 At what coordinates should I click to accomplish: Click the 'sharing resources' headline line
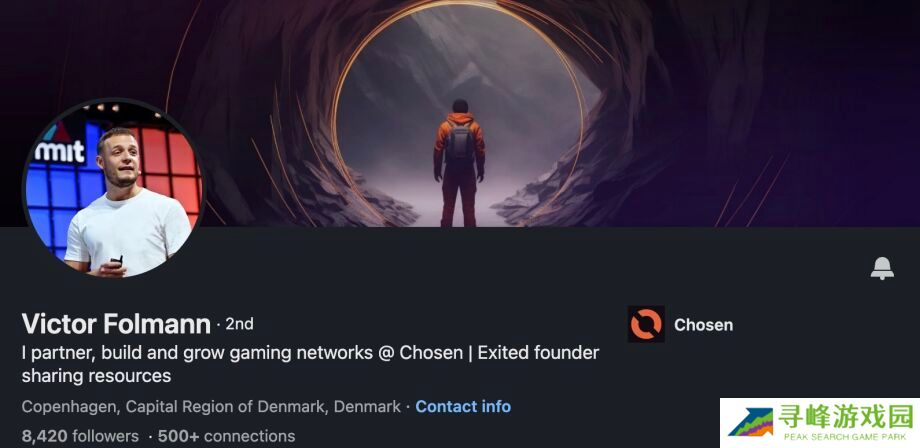coord(96,375)
